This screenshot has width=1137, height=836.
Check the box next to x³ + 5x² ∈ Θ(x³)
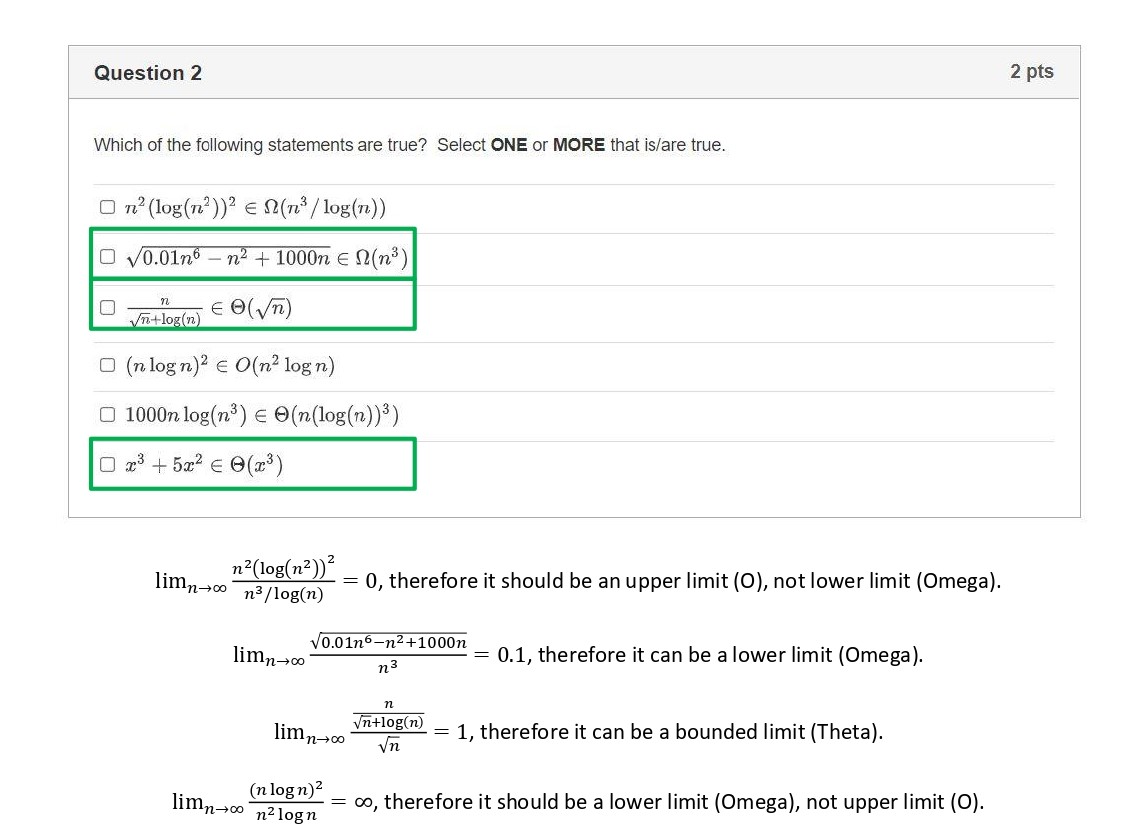108,465
